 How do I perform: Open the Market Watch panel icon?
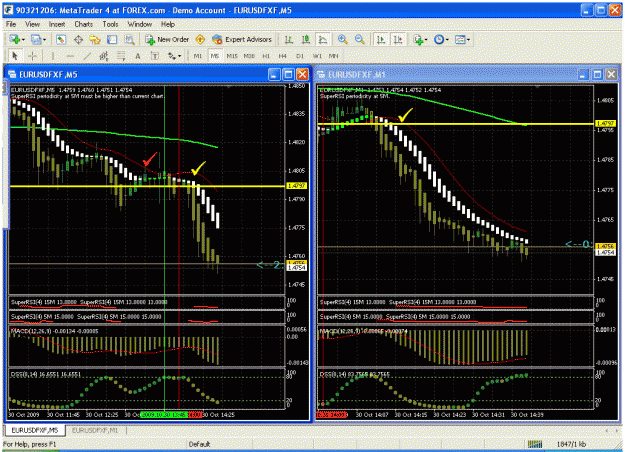tap(61, 39)
